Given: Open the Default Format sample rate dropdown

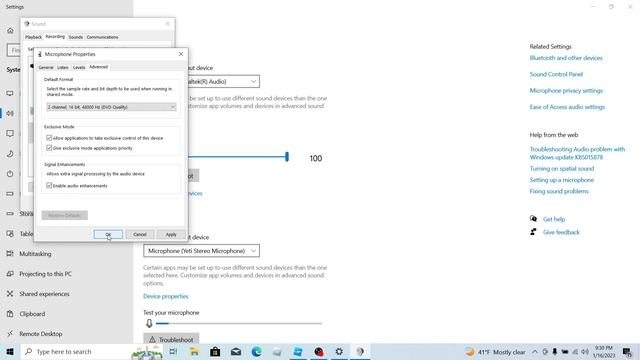Looking at the screenshot, I should tap(111, 107).
